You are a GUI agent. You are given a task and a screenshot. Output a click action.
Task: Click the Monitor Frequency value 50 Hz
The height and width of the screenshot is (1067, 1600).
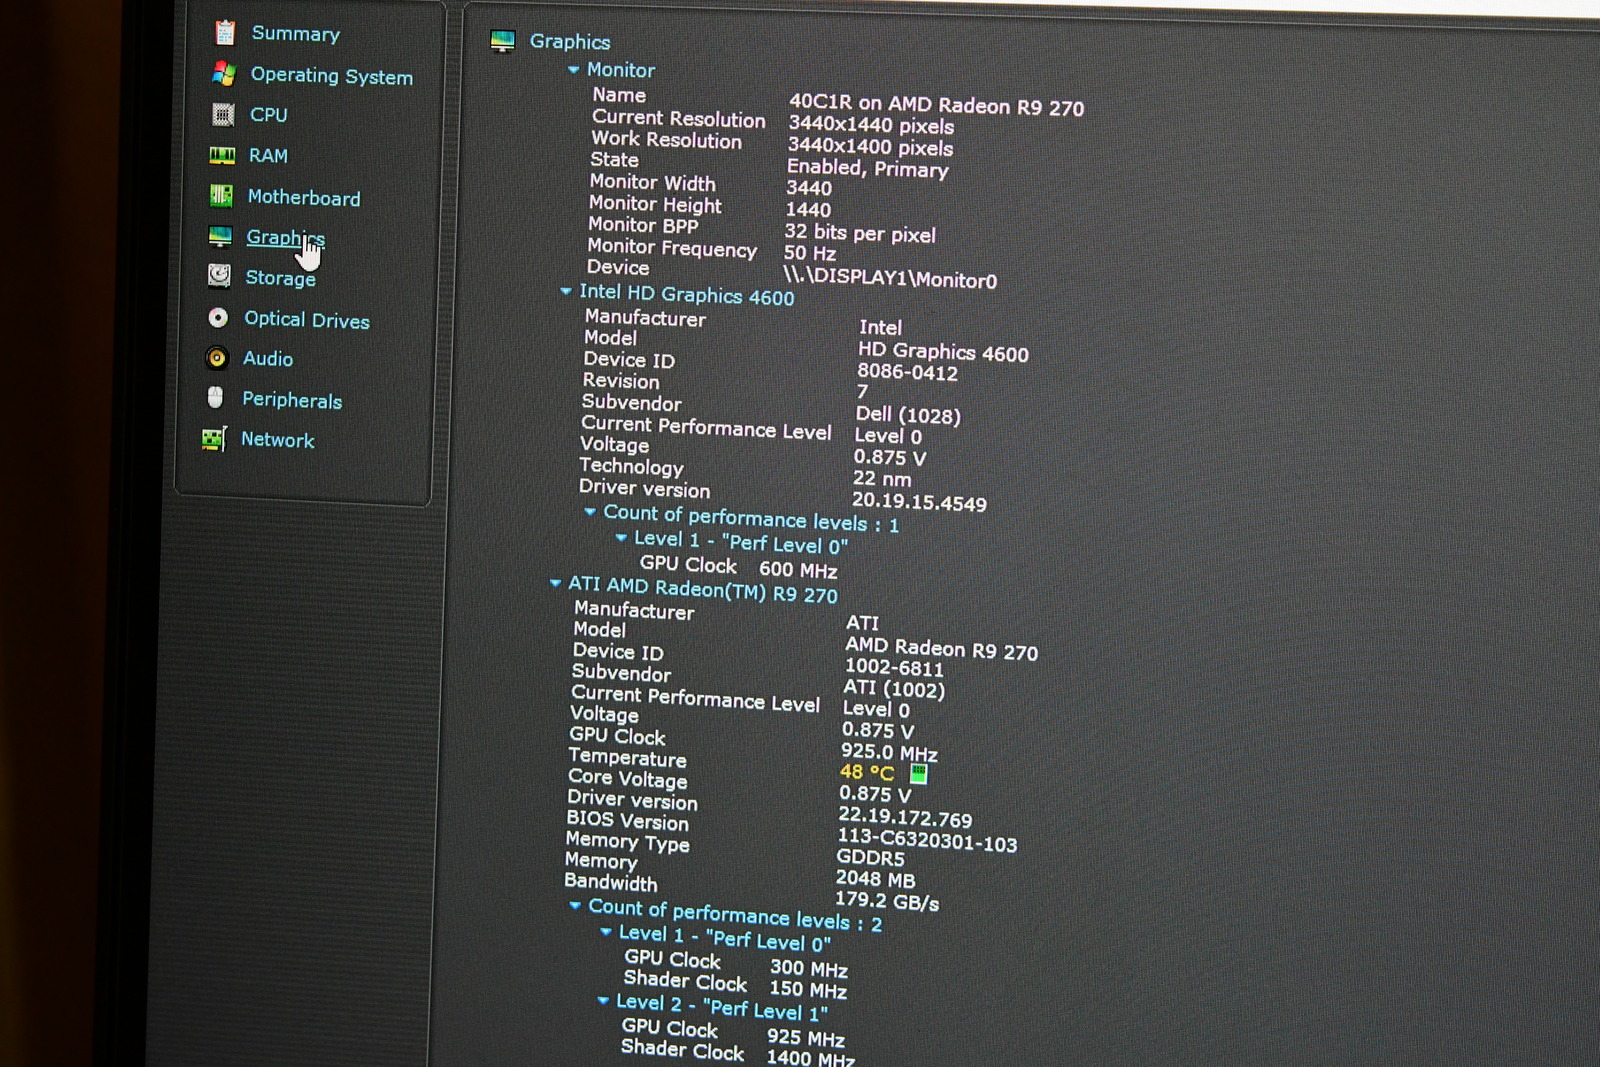810,253
